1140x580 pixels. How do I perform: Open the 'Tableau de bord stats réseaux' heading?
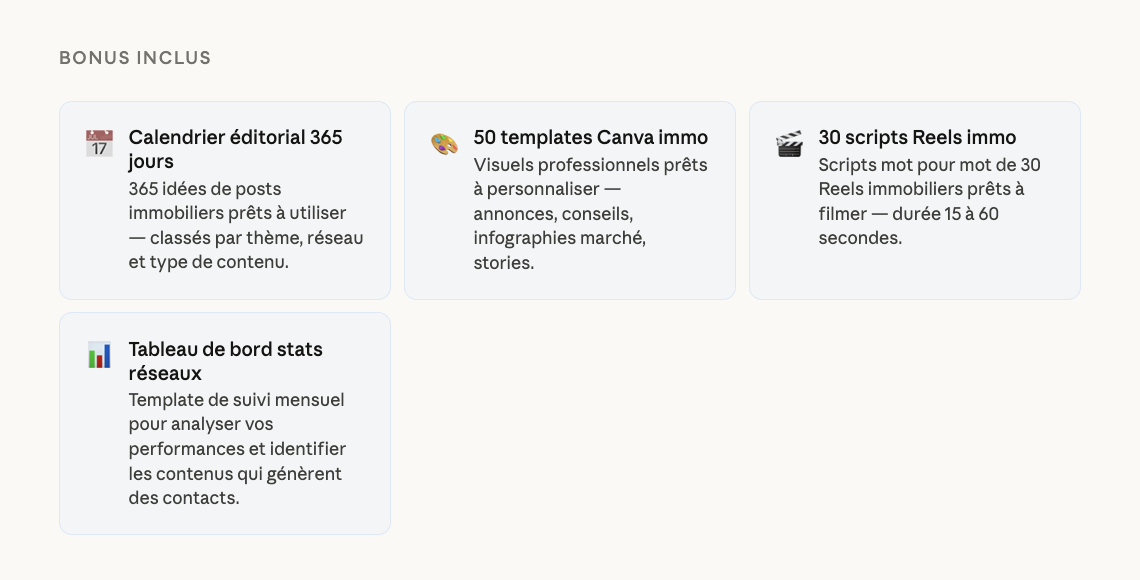(x=225, y=361)
